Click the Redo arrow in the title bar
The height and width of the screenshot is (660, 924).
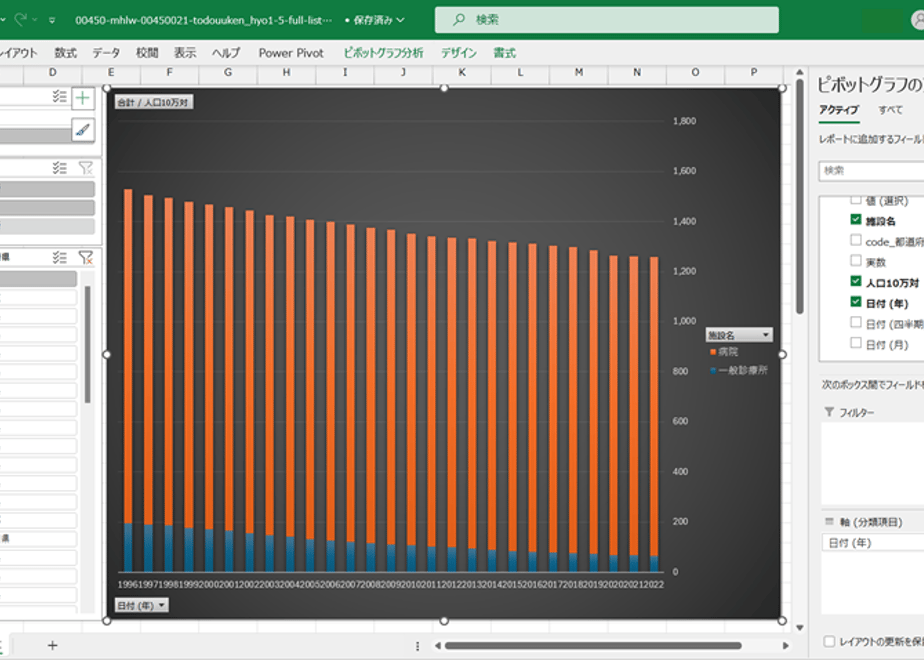coord(21,19)
